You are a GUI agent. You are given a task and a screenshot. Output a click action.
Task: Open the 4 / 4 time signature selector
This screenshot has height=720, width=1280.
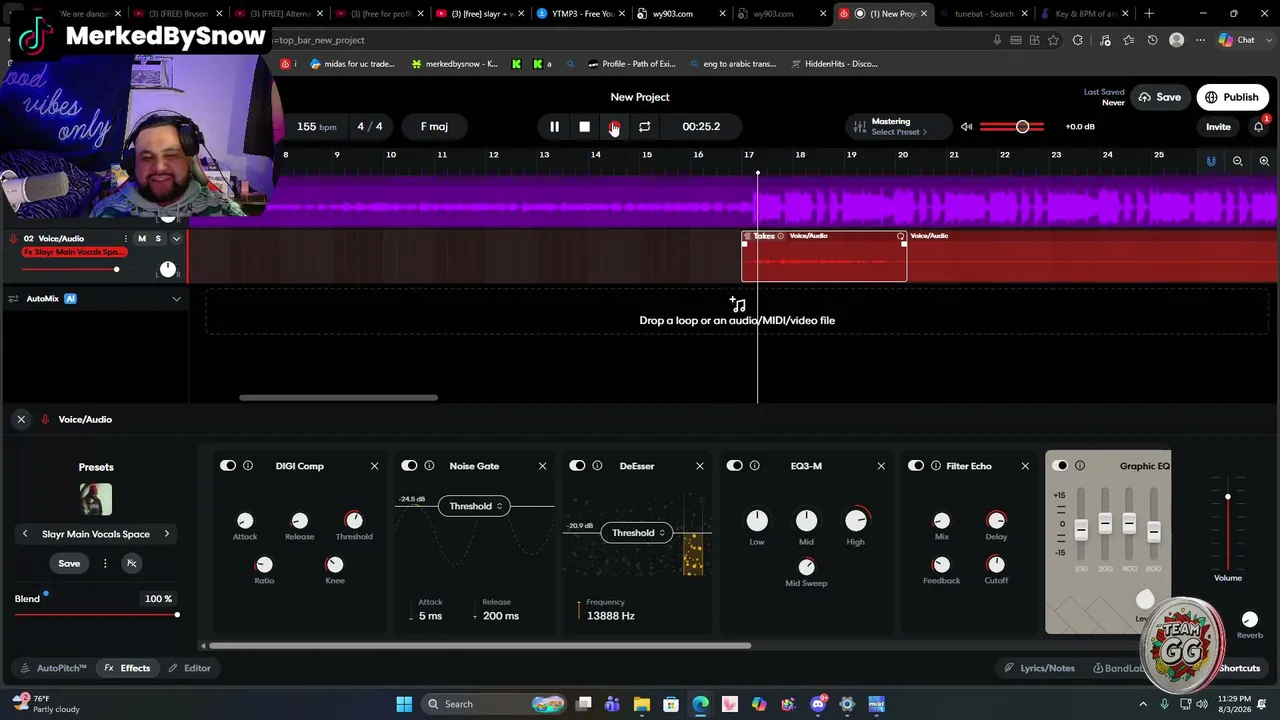coord(370,127)
